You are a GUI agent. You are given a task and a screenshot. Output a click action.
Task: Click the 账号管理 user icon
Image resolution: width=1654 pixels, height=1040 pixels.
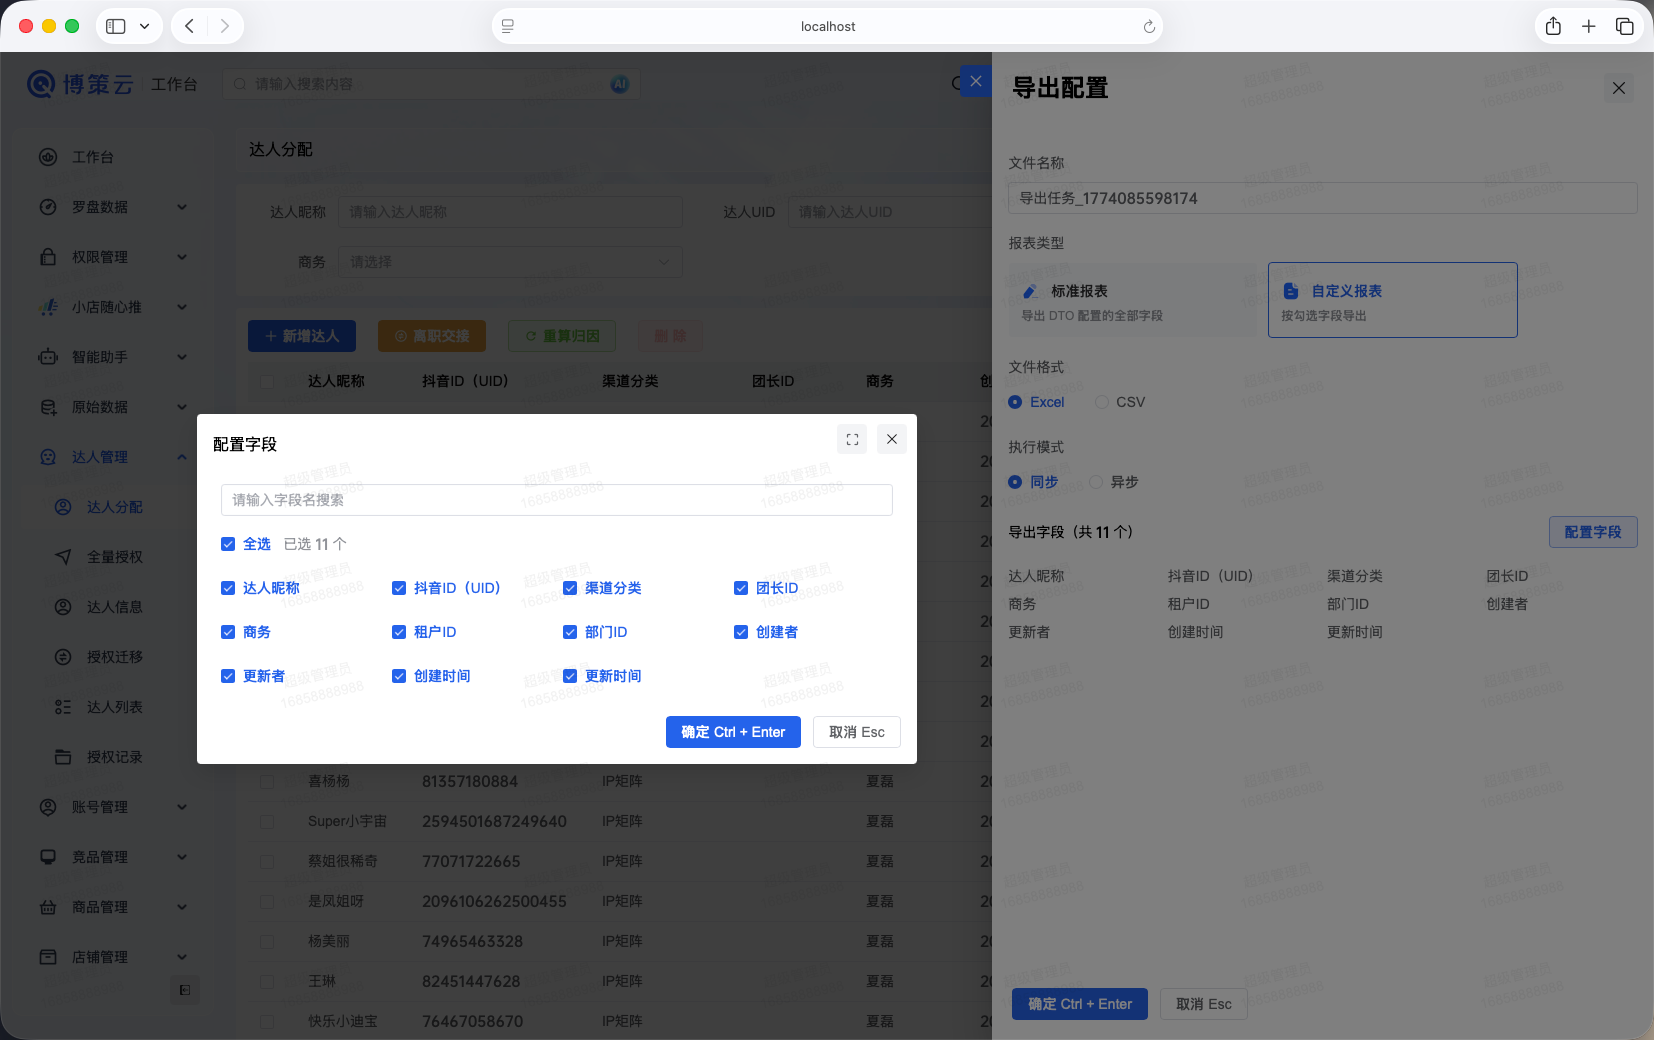[x=48, y=807]
